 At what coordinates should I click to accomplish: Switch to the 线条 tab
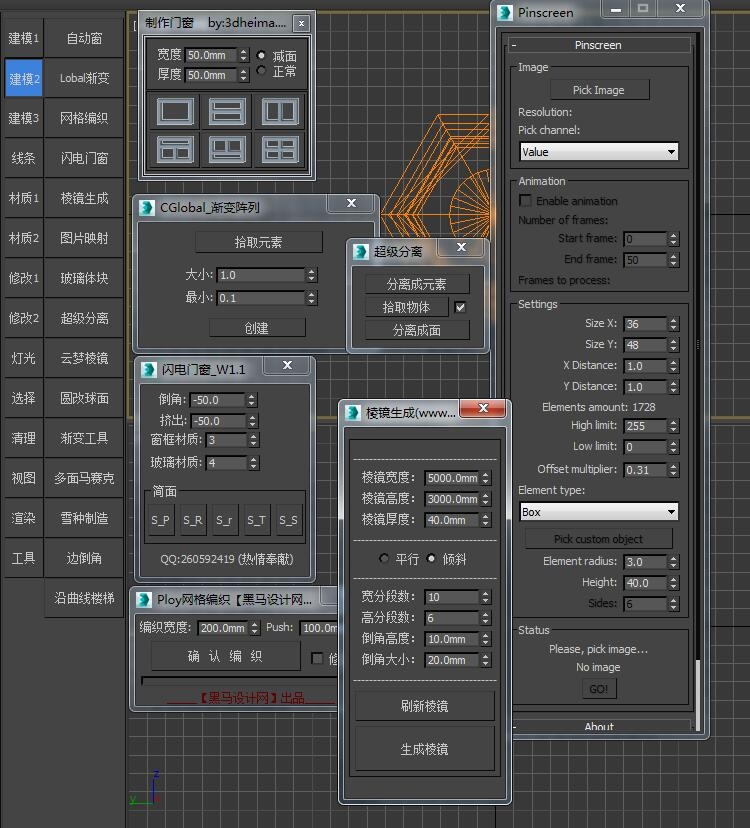(x=24, y=158)
